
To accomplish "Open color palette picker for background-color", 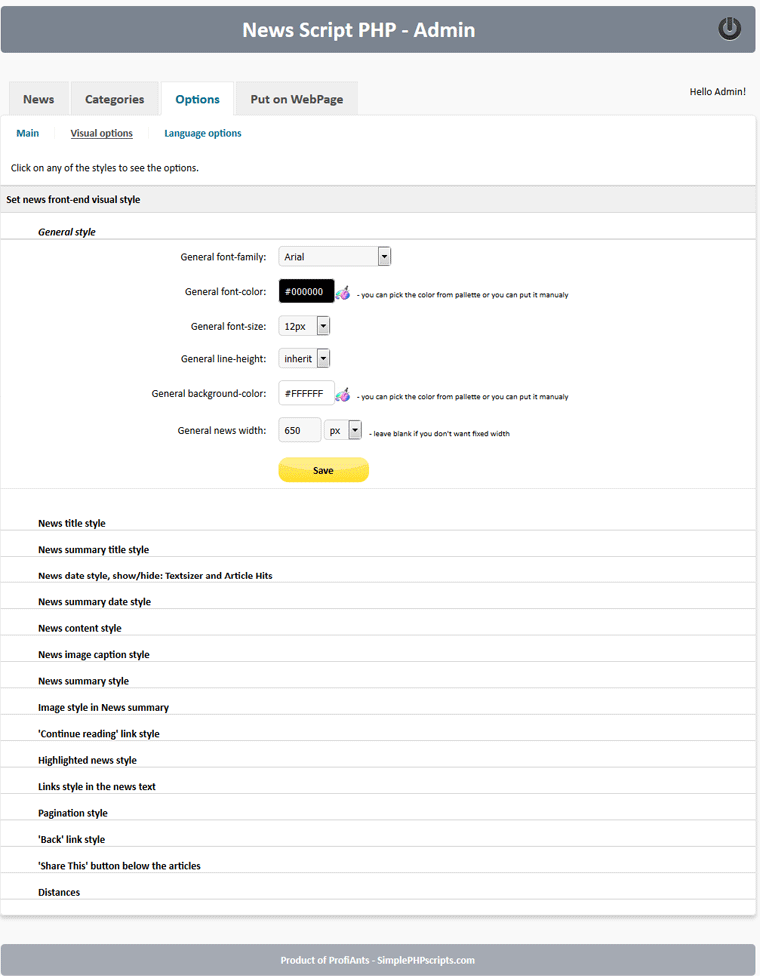I will click(x=343, y=394).
